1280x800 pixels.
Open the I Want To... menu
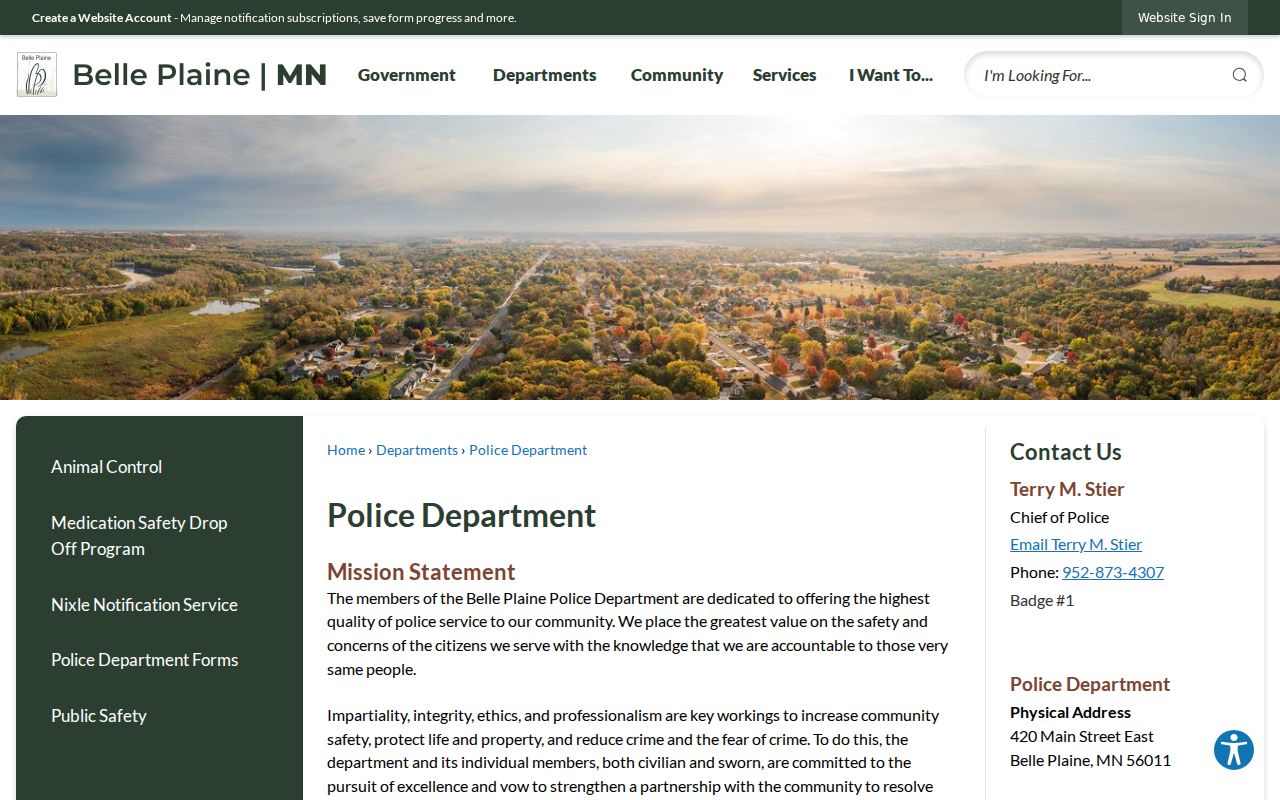pos(891,75)
